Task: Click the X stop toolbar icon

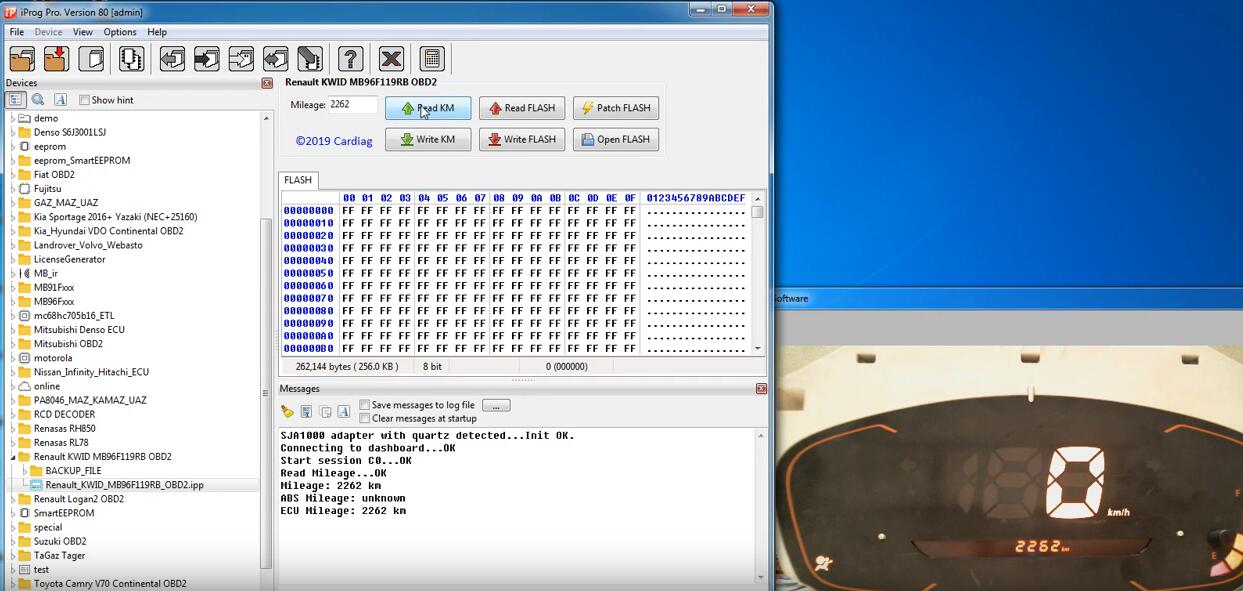Action: tap(391, 59)
